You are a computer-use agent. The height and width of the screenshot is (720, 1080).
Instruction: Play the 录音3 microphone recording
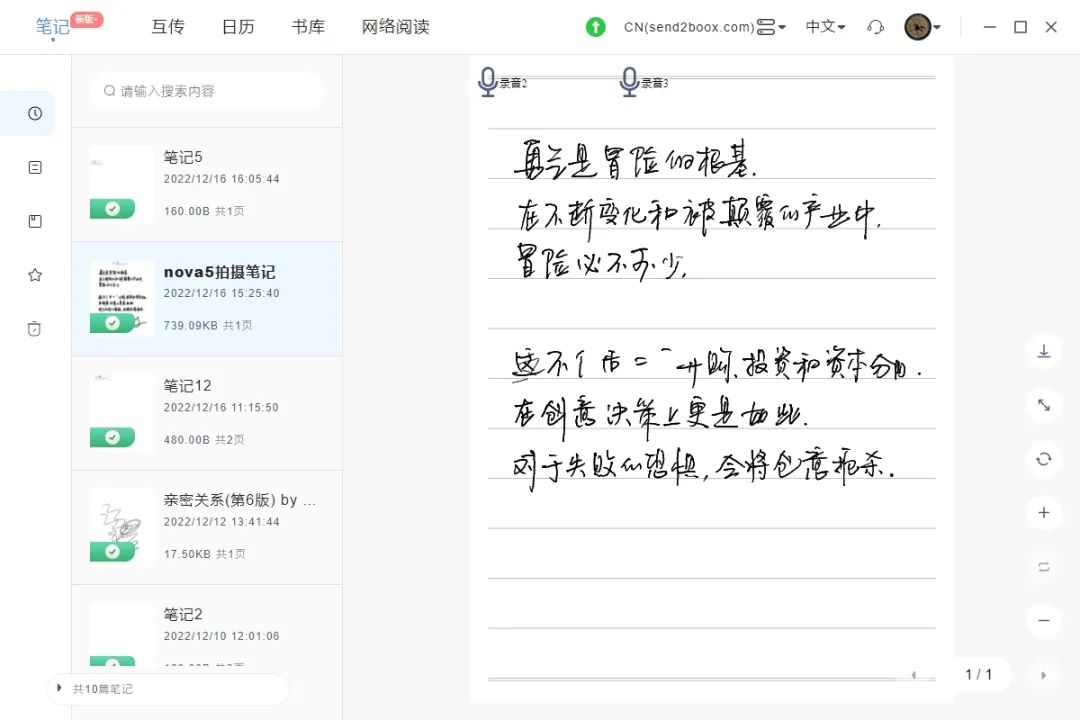coord(629,81)
